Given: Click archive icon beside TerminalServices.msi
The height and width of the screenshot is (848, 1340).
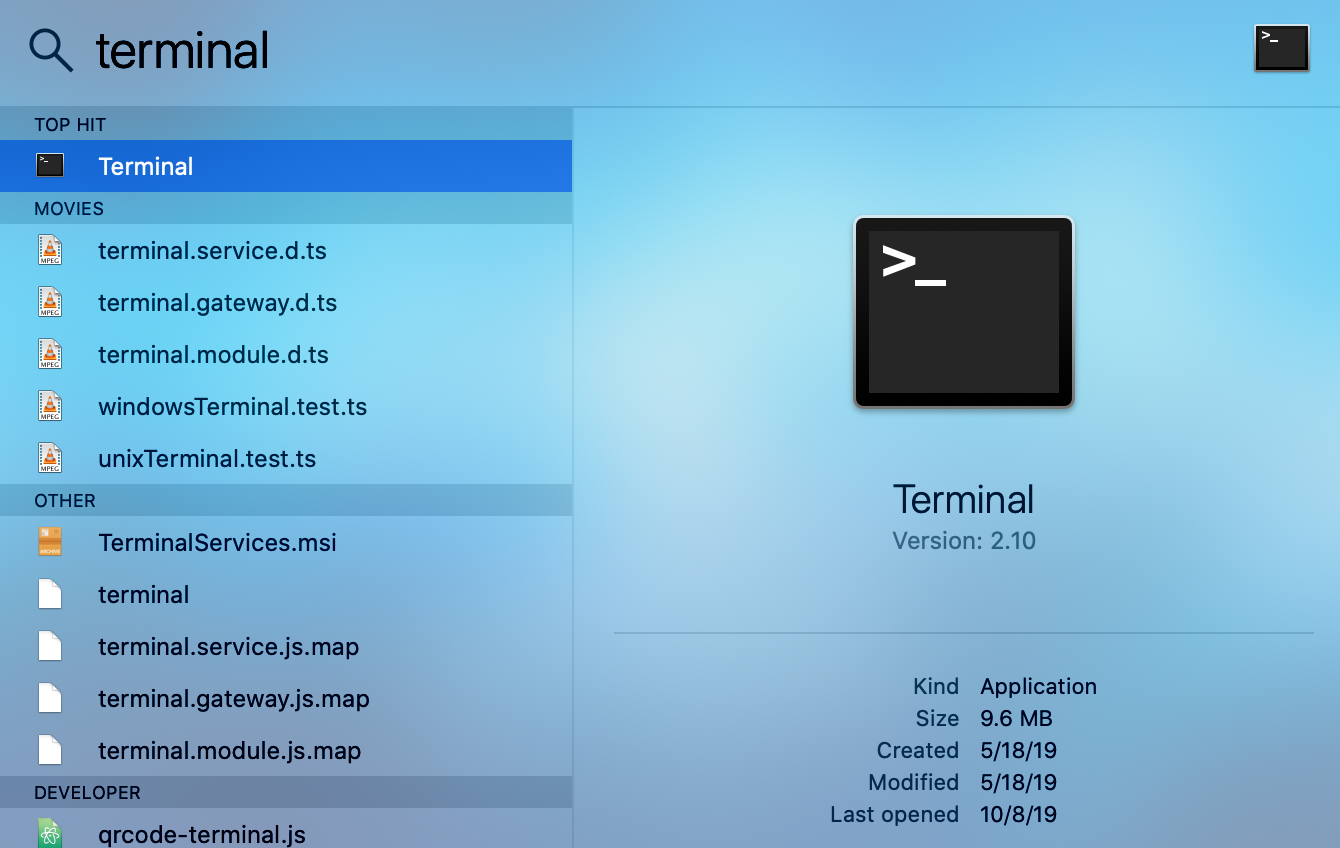Looking at the screenshot, I should tap(50, 542).
